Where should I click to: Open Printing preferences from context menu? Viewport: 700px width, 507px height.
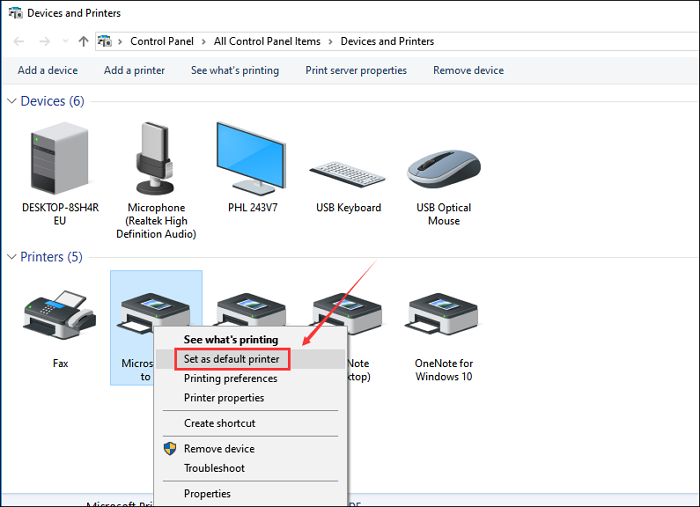pos(230,378)
